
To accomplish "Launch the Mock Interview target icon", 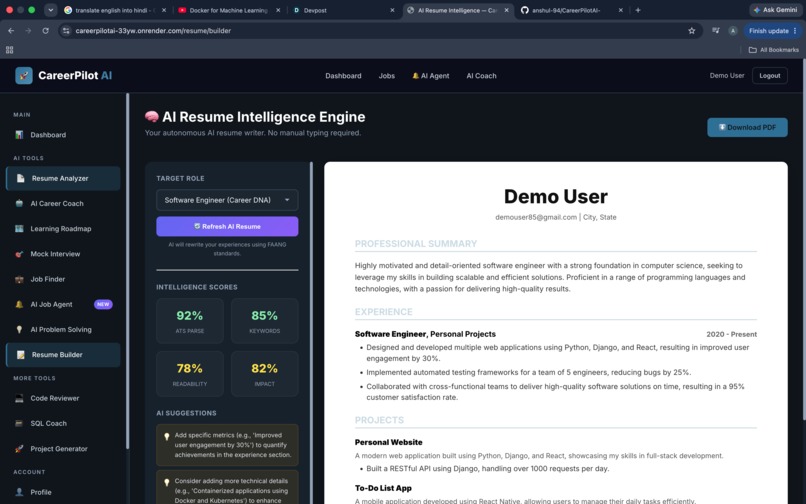I will pyautogui.click(x=19, y=254).
